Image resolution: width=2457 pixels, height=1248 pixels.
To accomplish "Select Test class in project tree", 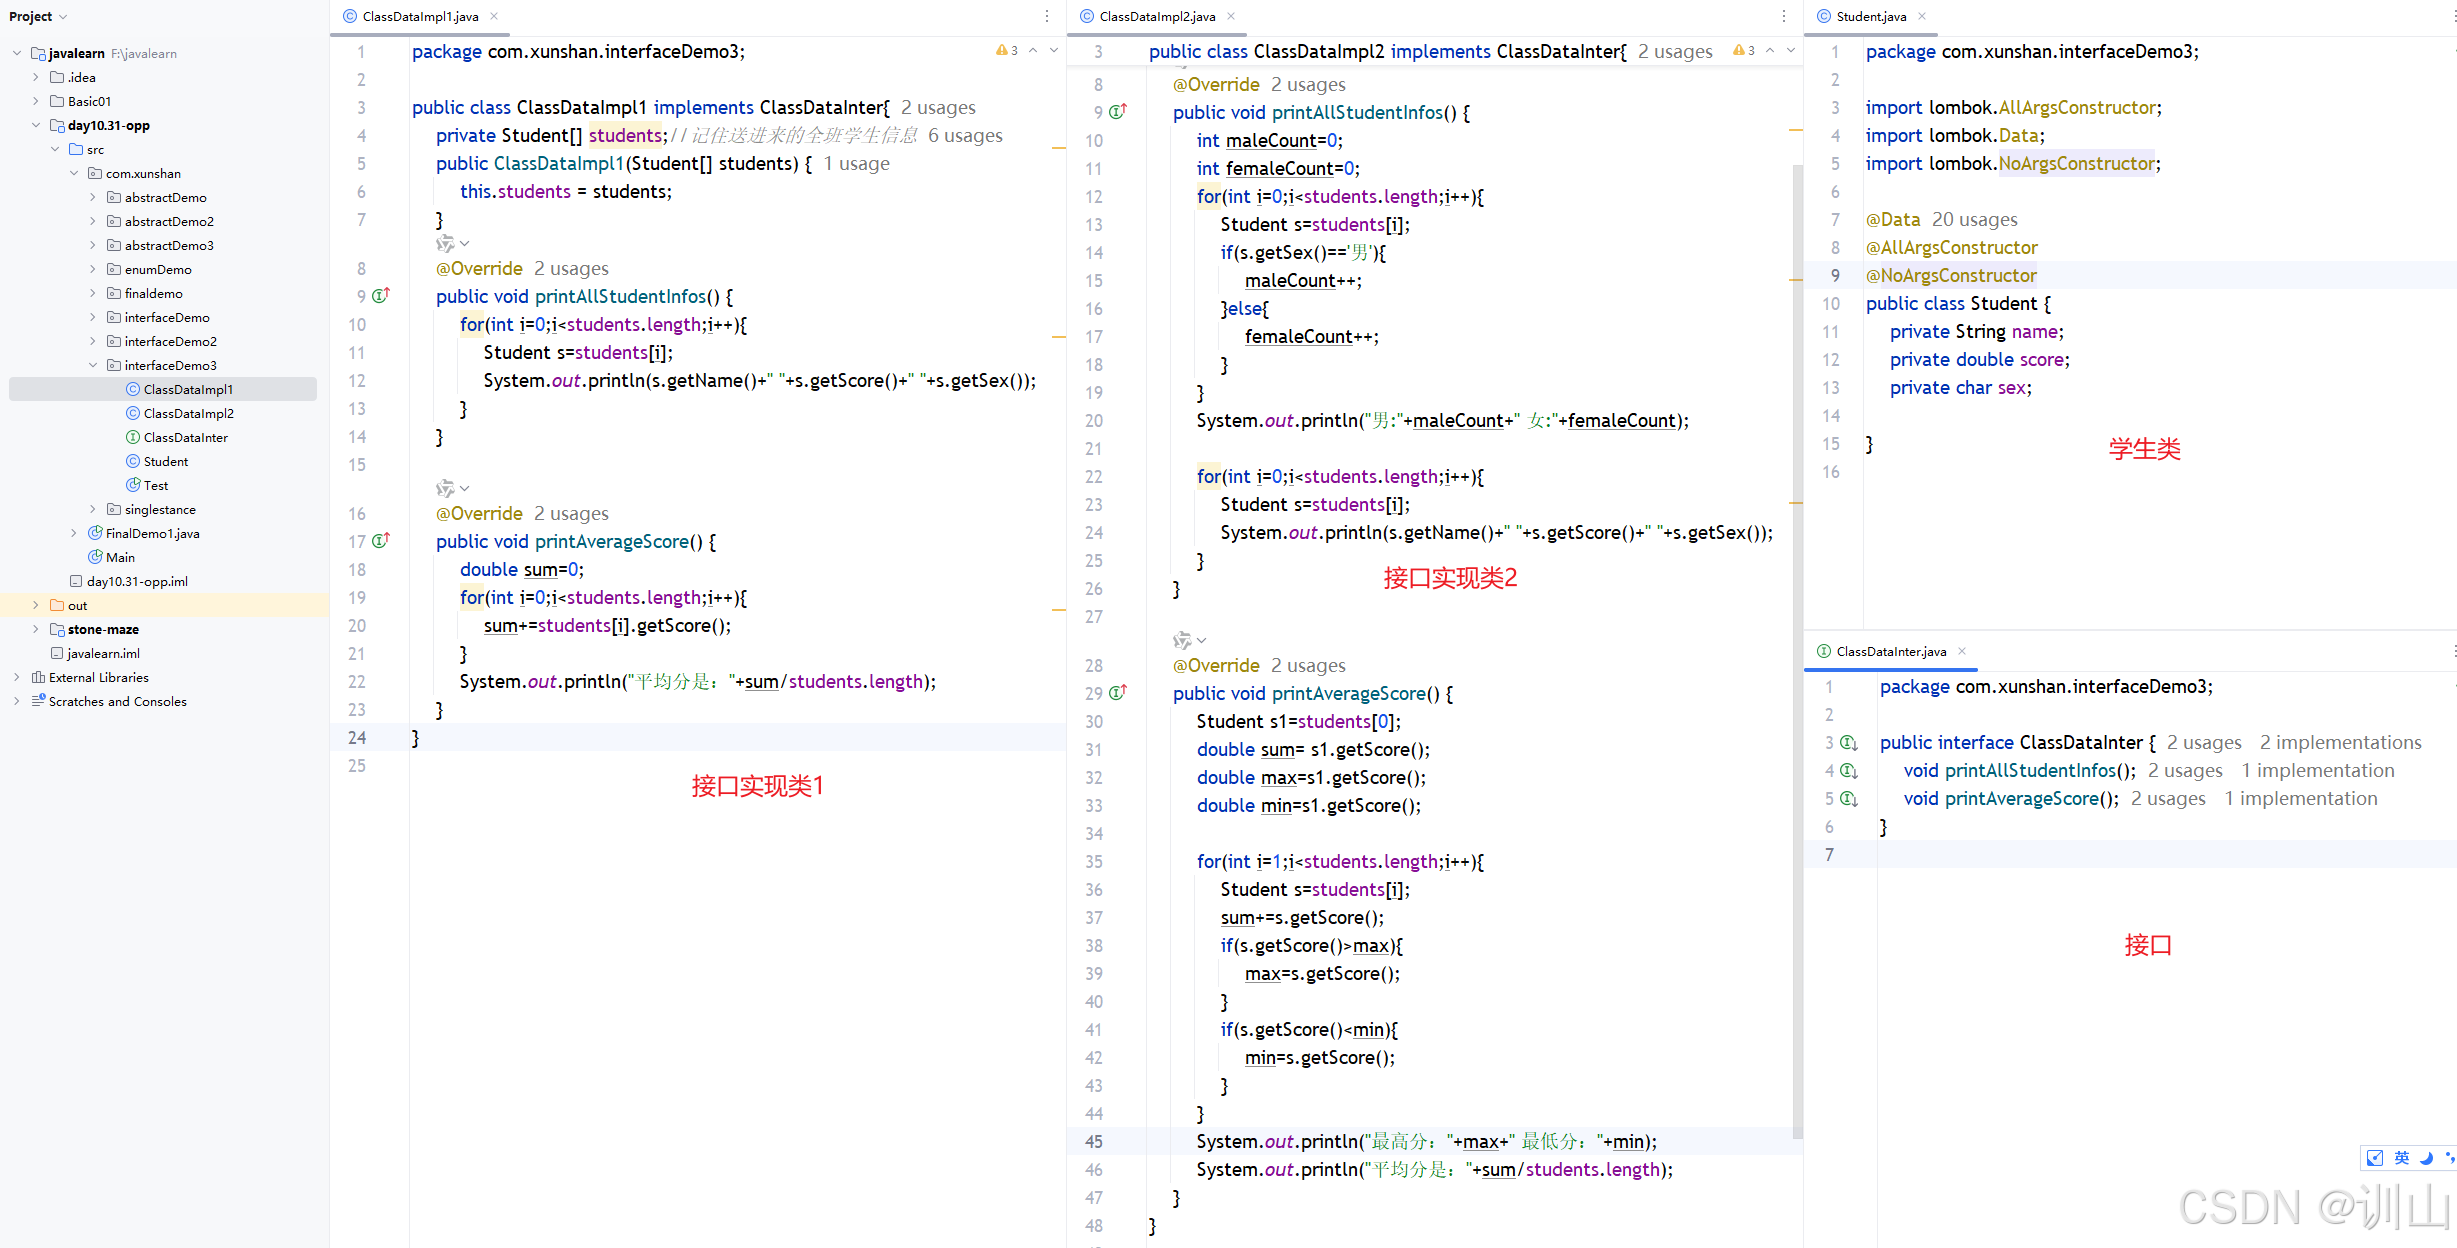I will 155,485.
